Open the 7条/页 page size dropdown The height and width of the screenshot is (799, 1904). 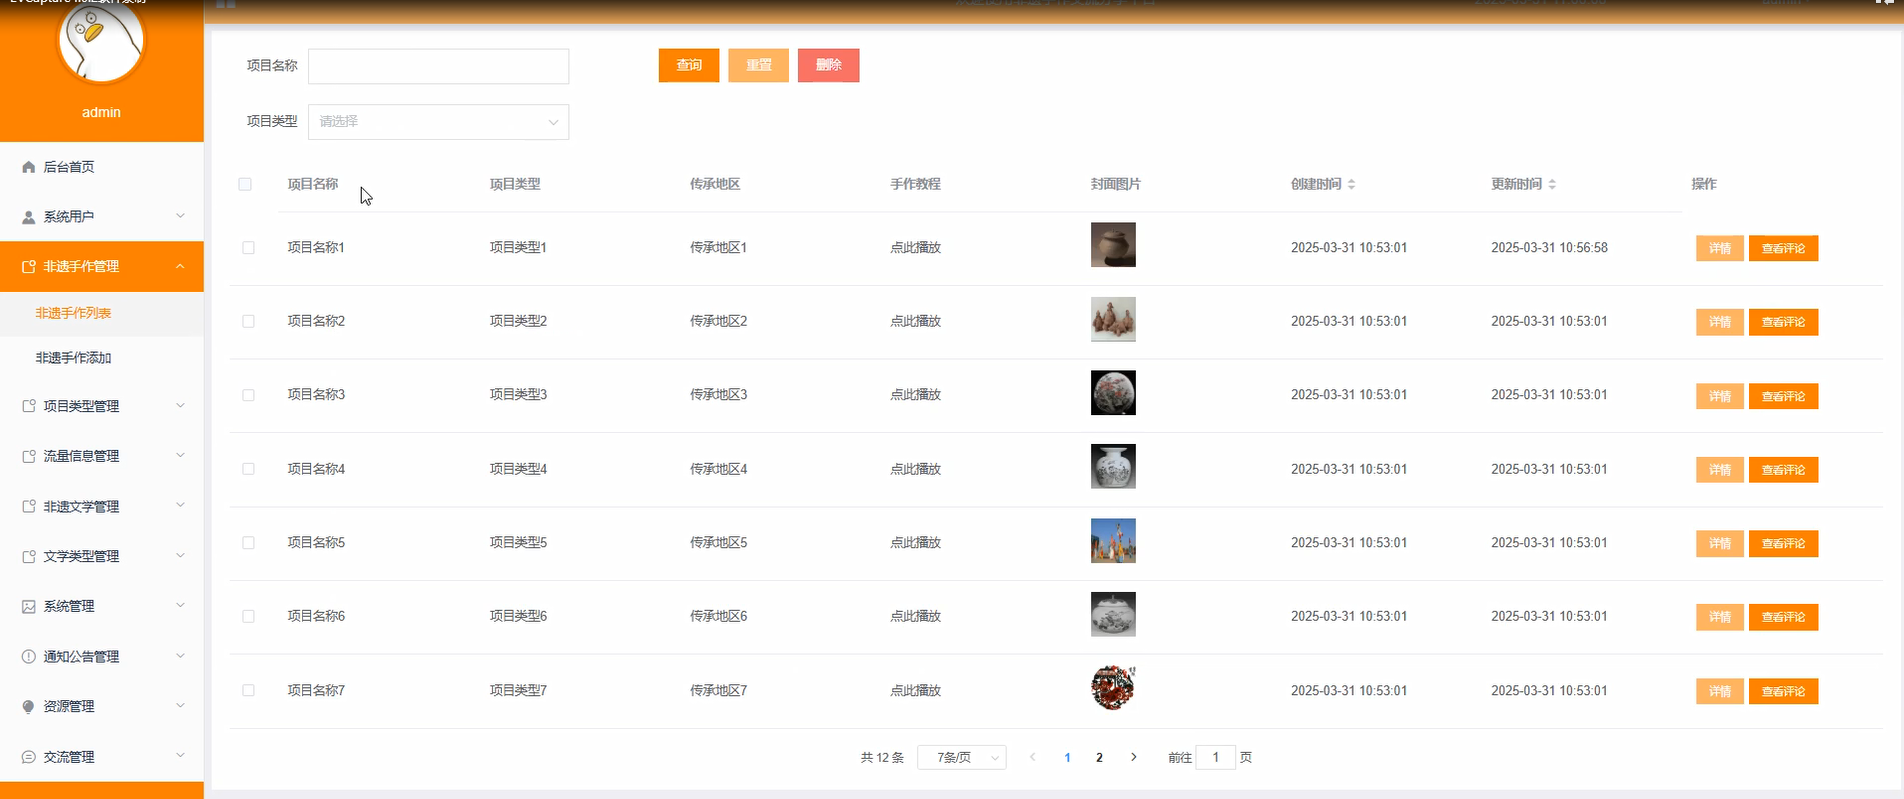point(961,757)
